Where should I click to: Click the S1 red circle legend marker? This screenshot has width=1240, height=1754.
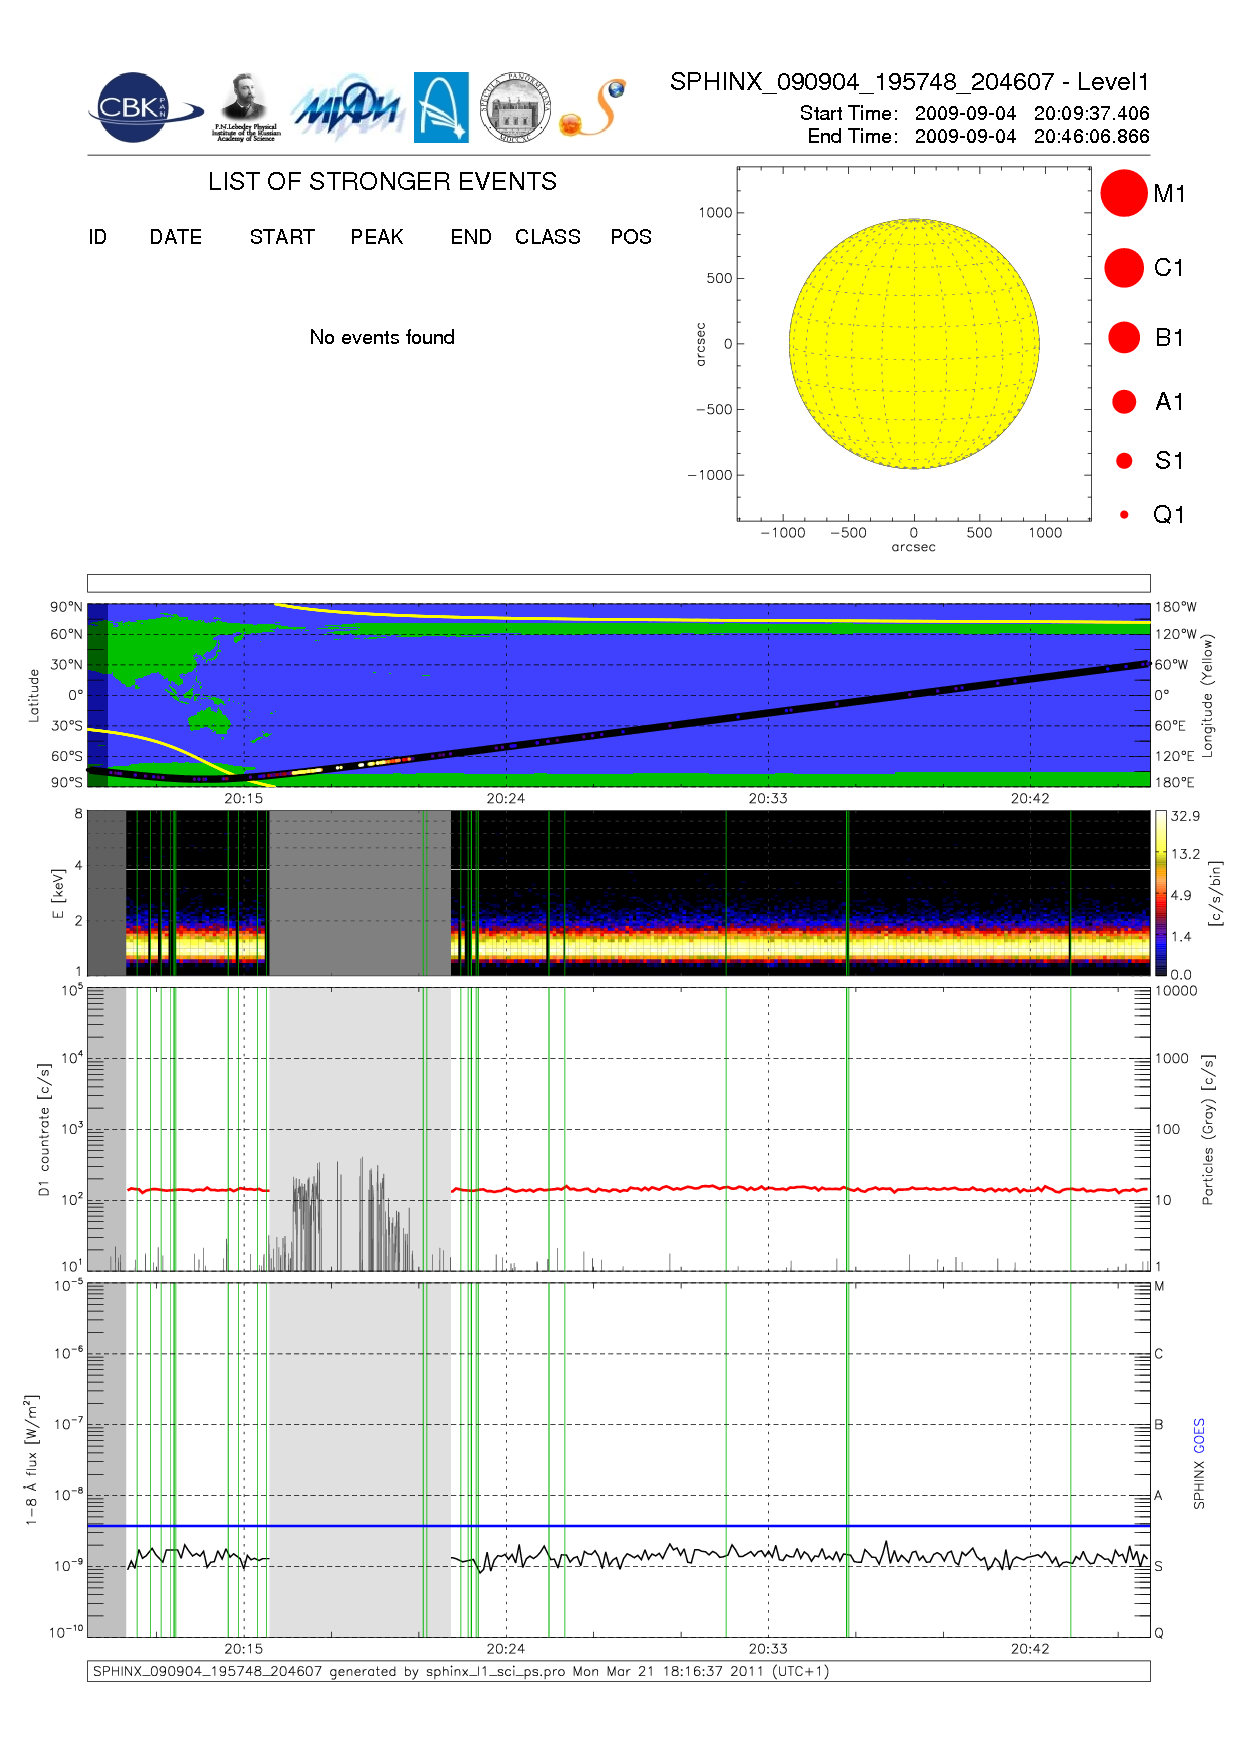[1124, 461]
